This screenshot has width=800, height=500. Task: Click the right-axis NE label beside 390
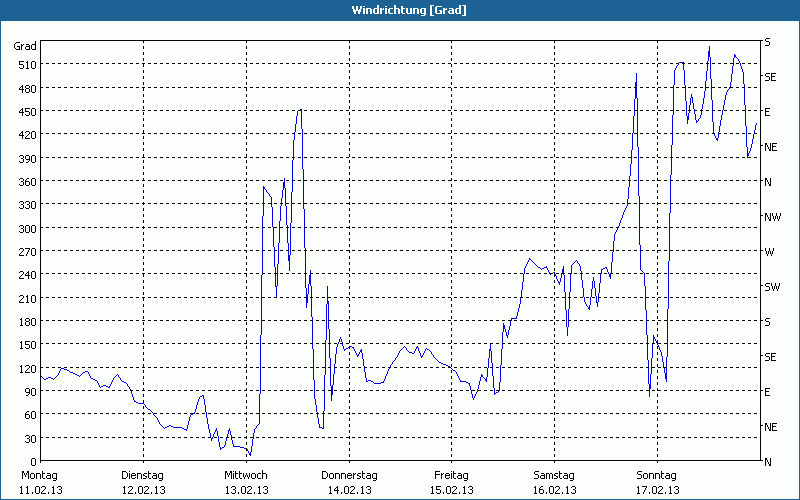(x=771, y=147)
